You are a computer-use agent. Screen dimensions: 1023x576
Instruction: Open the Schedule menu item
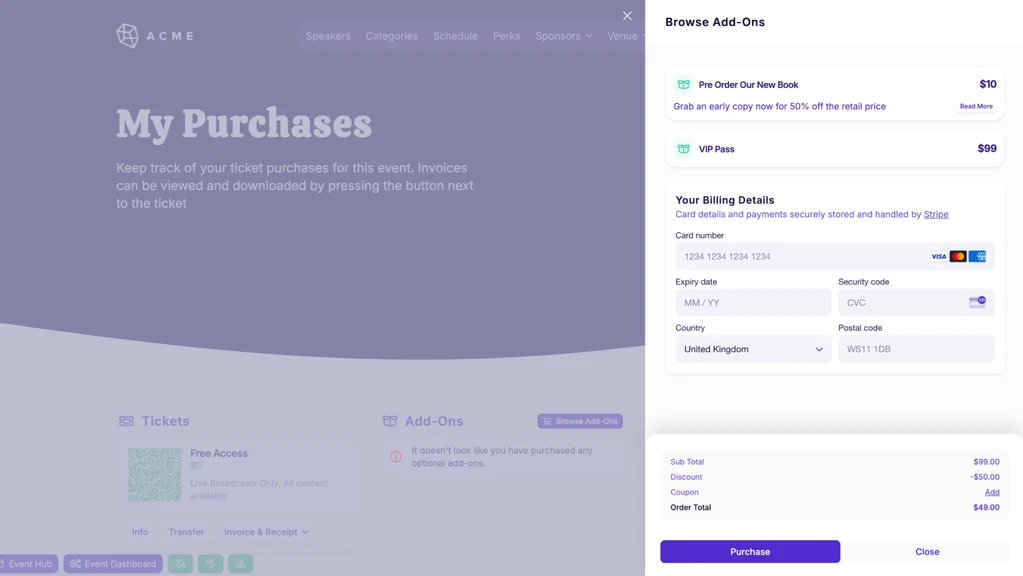455,36
